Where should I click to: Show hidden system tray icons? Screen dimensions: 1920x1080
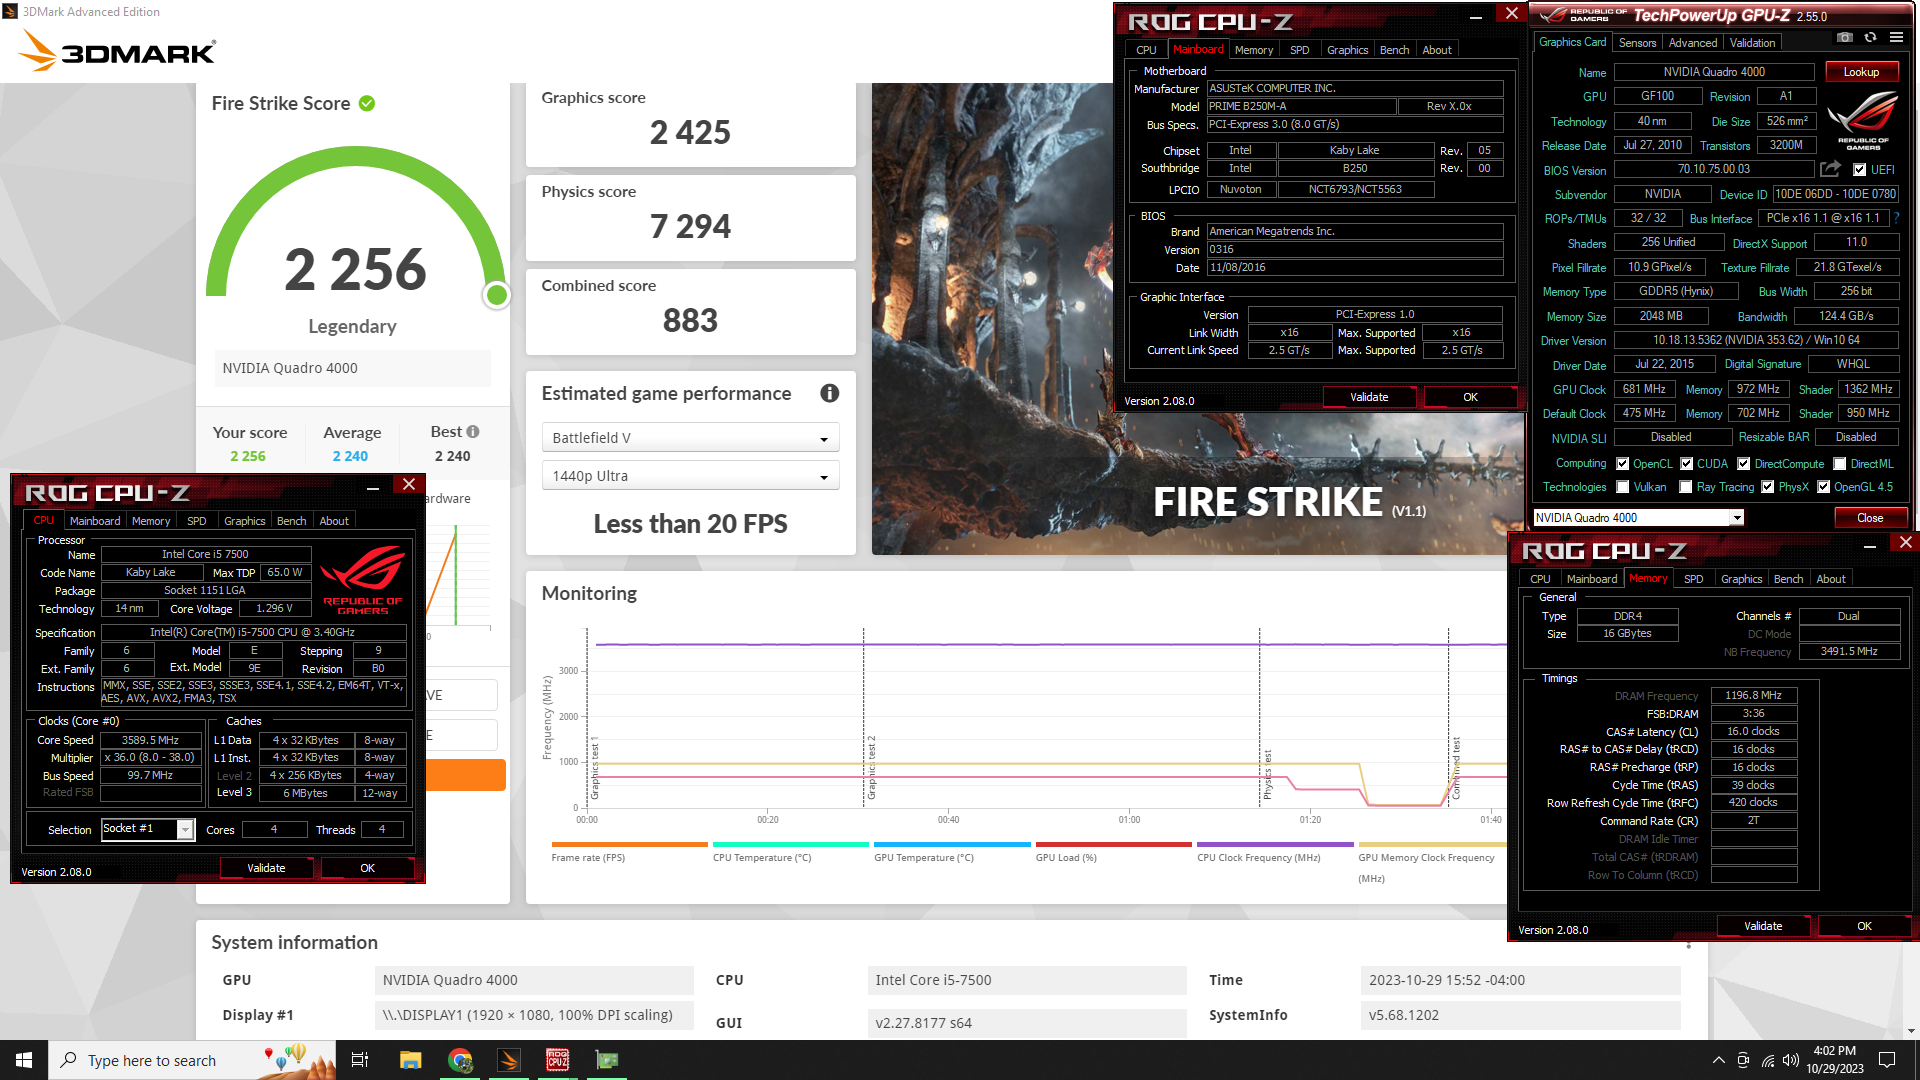click(x=1718, y=1060)
